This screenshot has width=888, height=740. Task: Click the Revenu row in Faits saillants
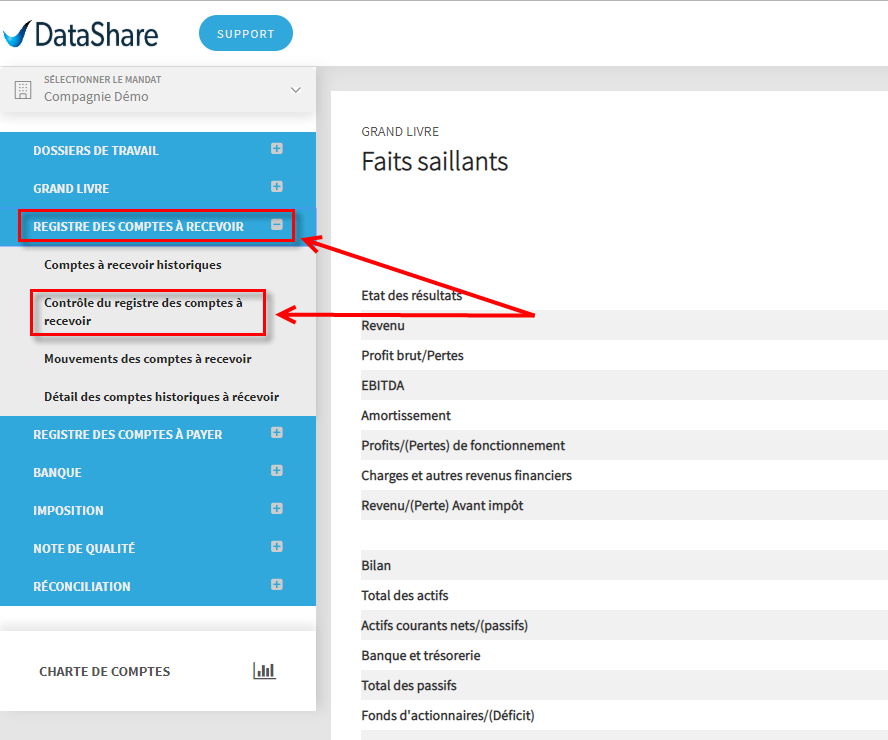(x=624, y=325)
